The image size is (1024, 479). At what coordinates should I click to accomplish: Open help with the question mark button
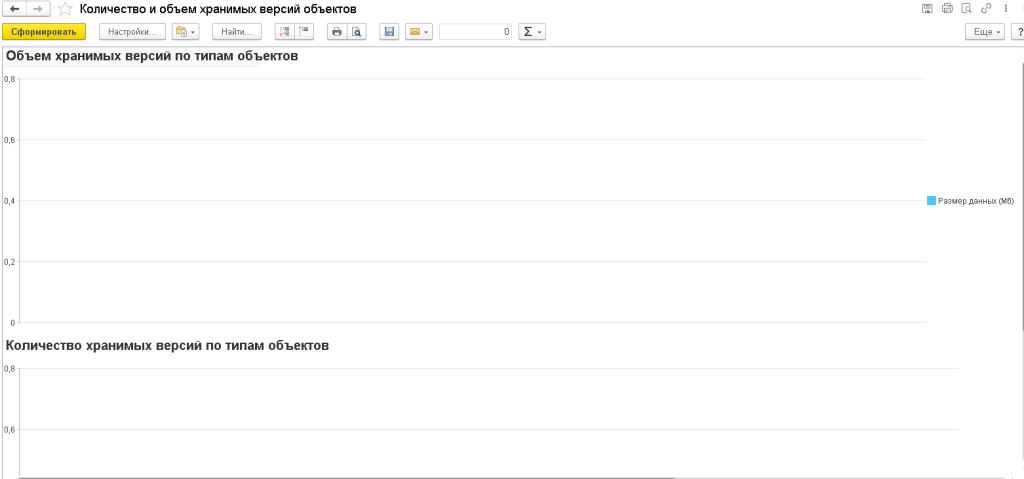coord(1017,31)
